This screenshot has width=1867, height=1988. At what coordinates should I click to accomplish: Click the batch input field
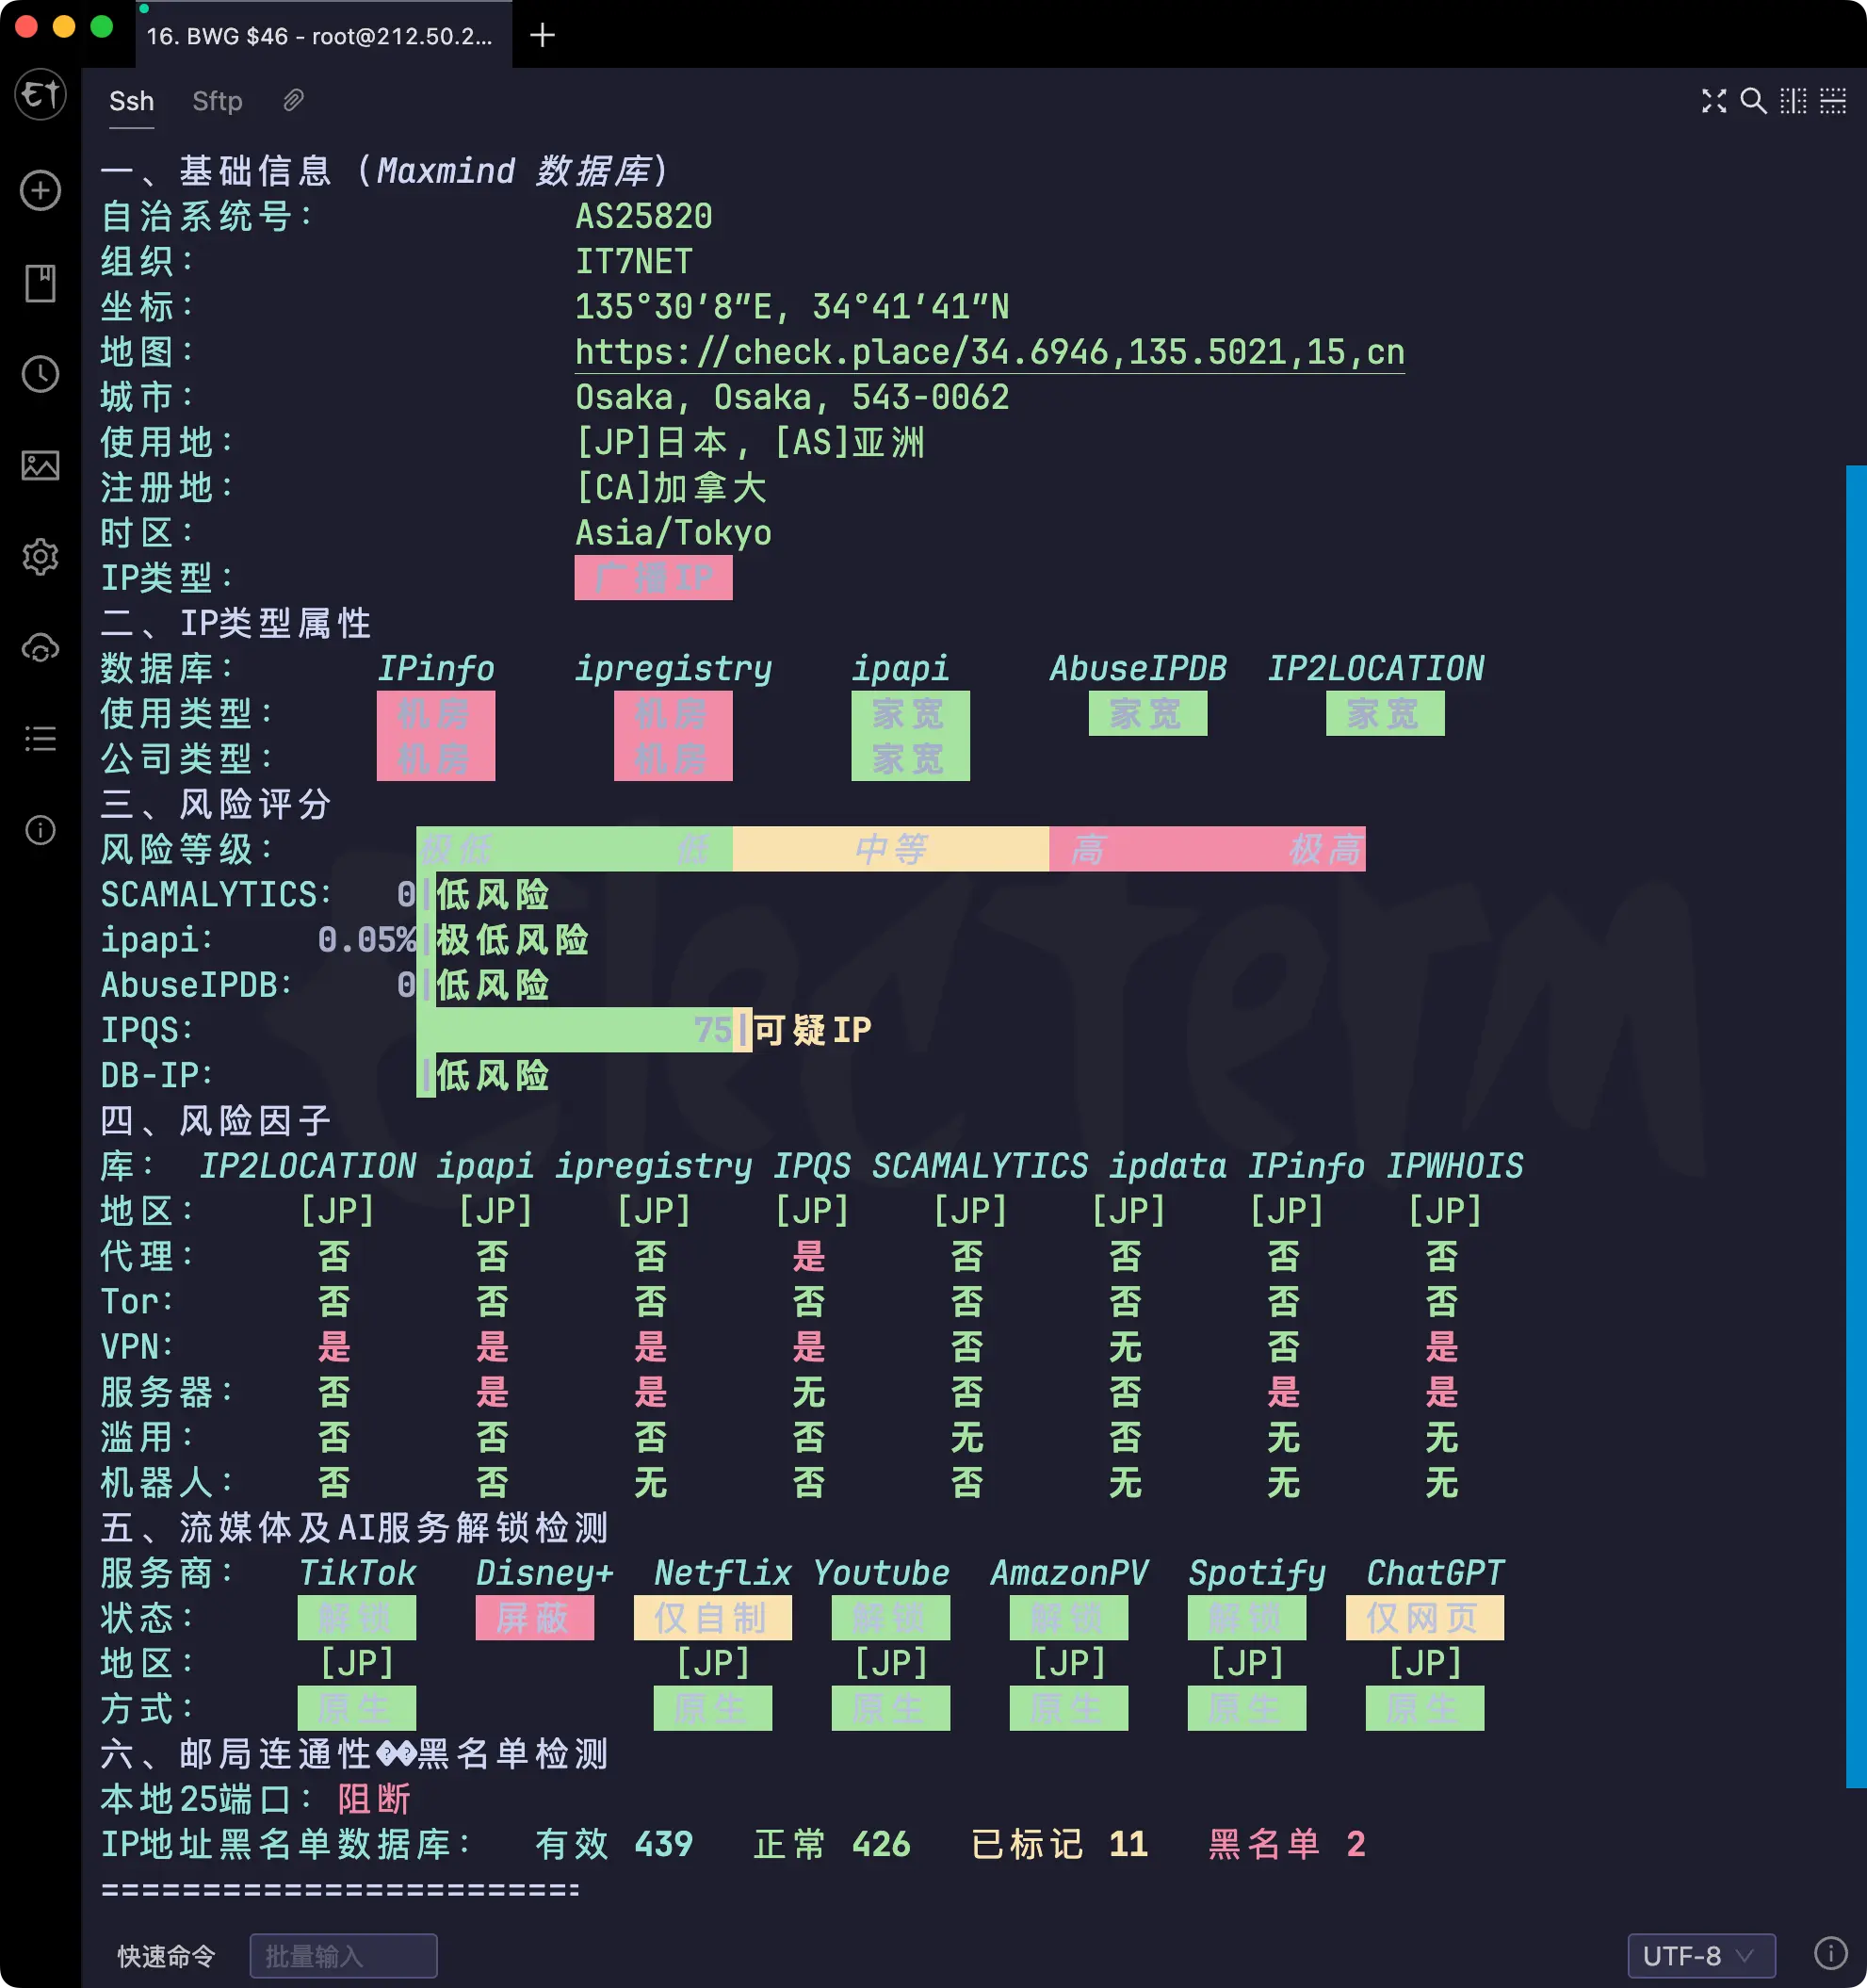[x=343, y=1955]
